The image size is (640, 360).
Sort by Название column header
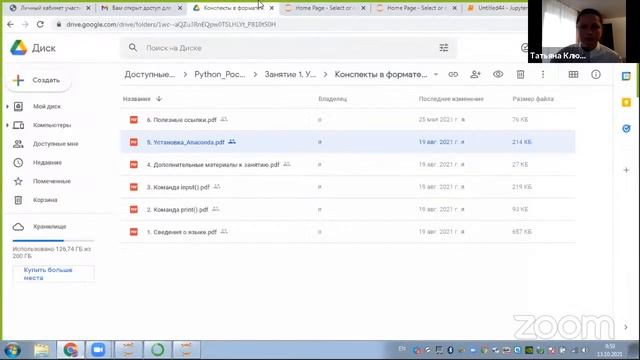(137, 99)
